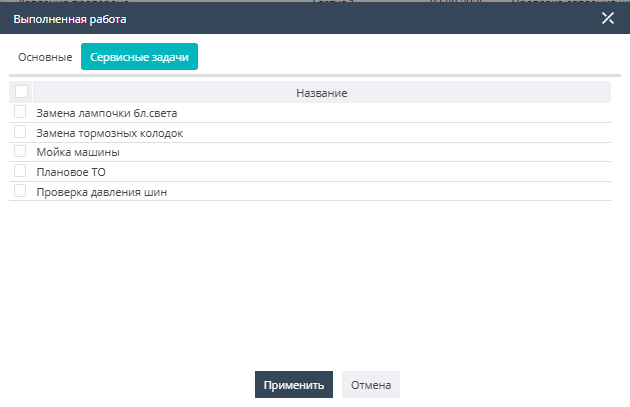Select the Плановое ТО checkbox

coord(20,171)
